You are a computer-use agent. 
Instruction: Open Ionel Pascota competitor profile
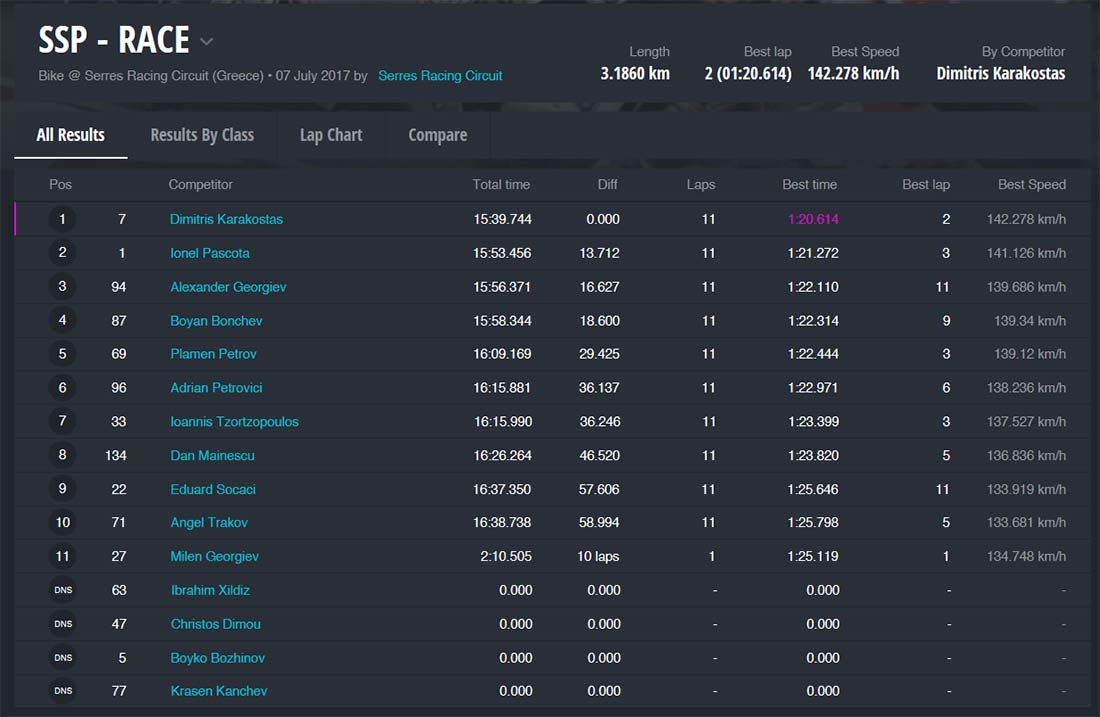click(210, 253)
